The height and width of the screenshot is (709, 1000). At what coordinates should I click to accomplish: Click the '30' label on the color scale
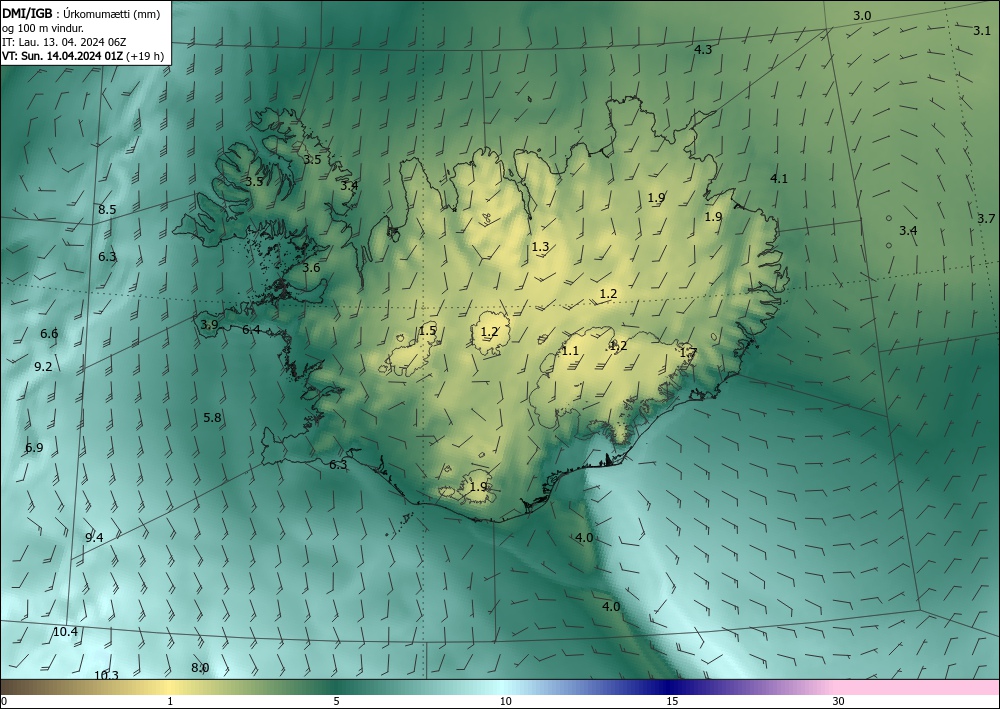pyautogui.click(x=839, y=701)
